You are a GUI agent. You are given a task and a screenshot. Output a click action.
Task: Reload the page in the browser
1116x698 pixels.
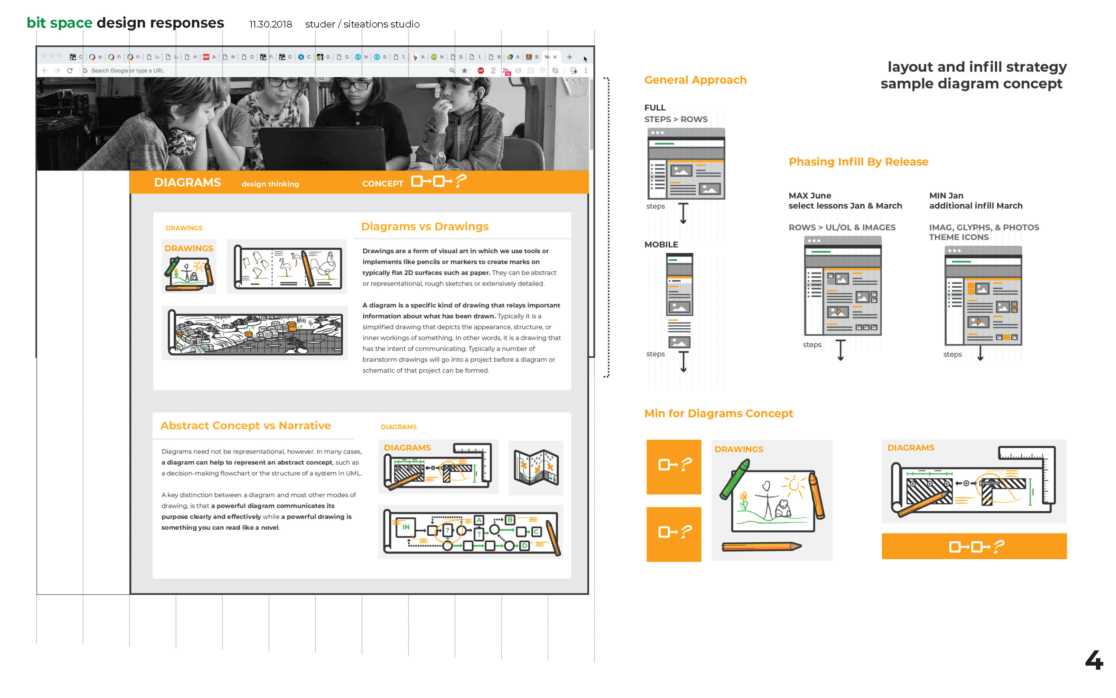pyautogui.click(x=70, y=71)
